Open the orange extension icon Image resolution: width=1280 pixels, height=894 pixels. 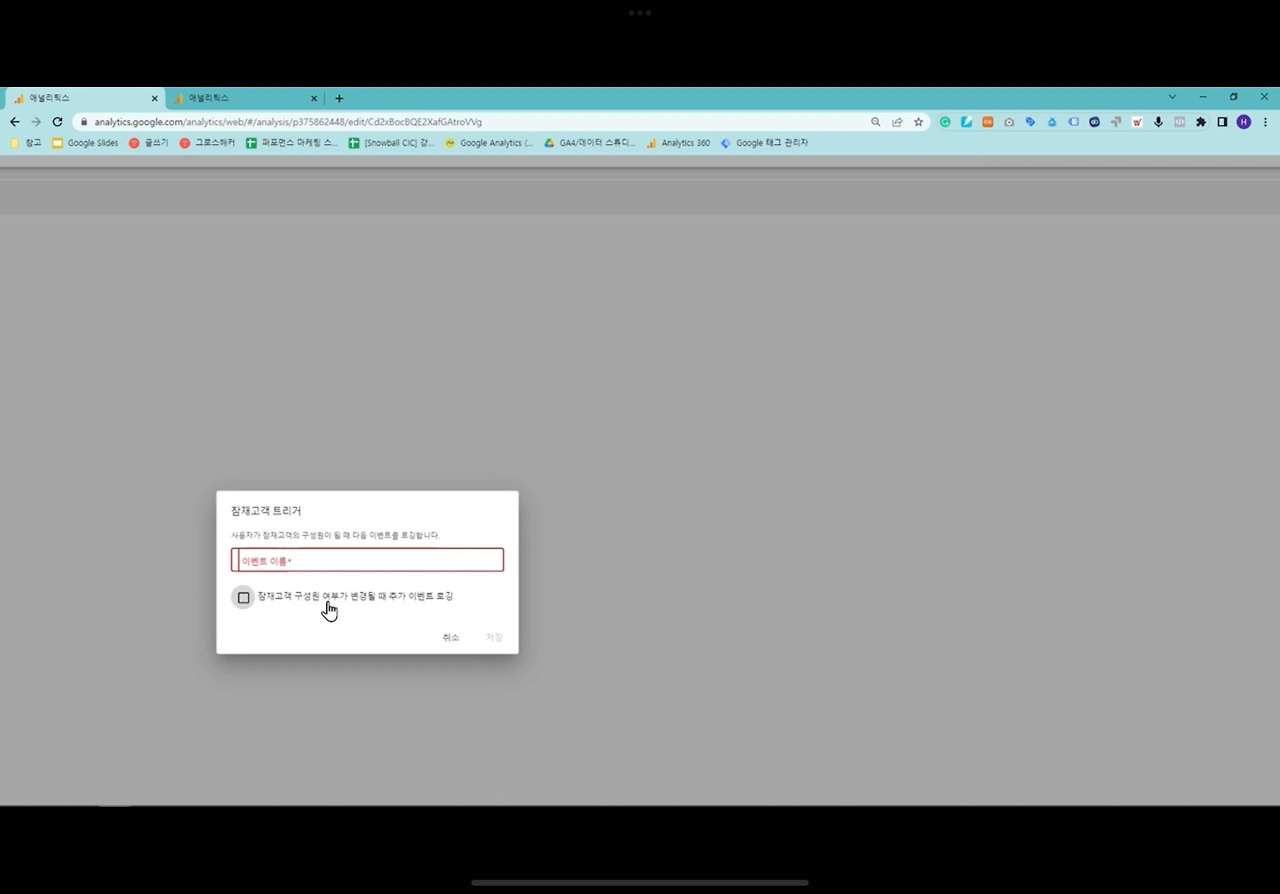[988, 122]
